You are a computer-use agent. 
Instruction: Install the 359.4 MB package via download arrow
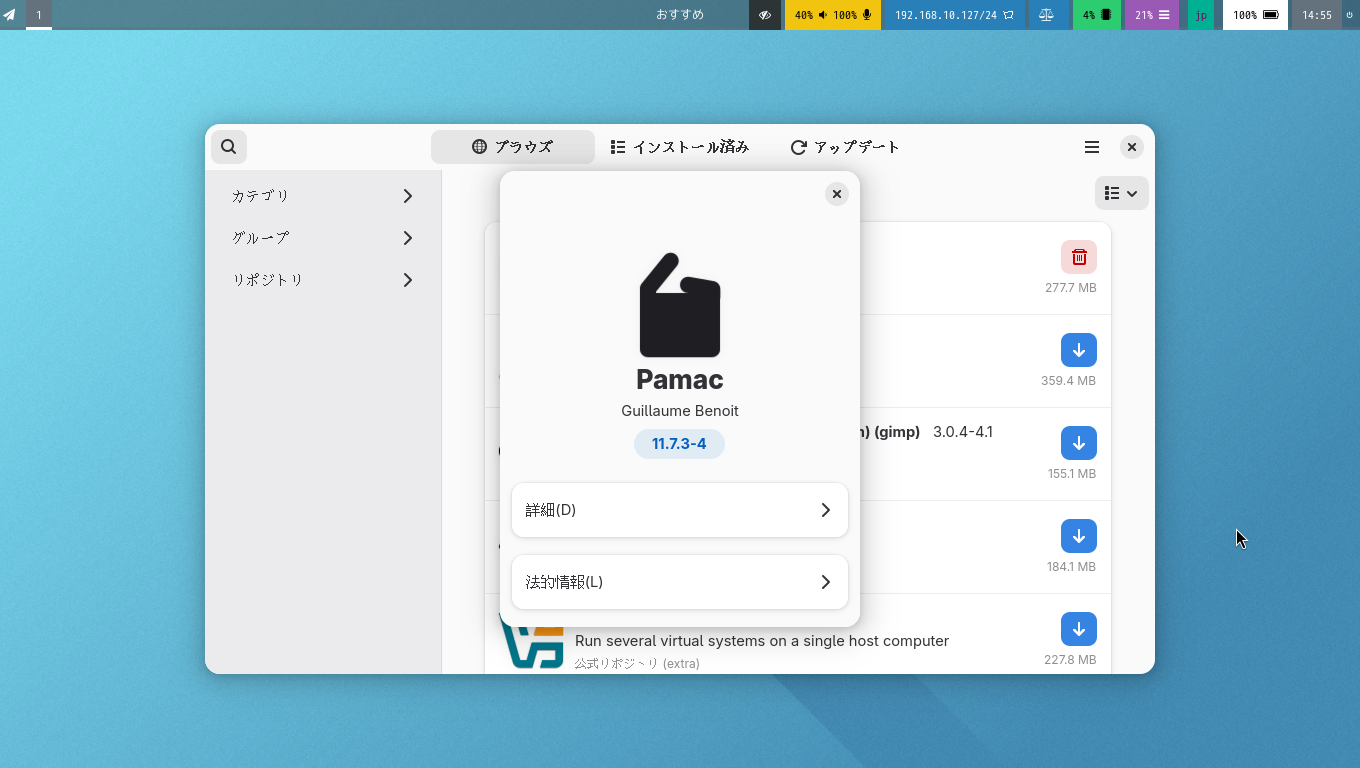click(x=1079, y=350)
